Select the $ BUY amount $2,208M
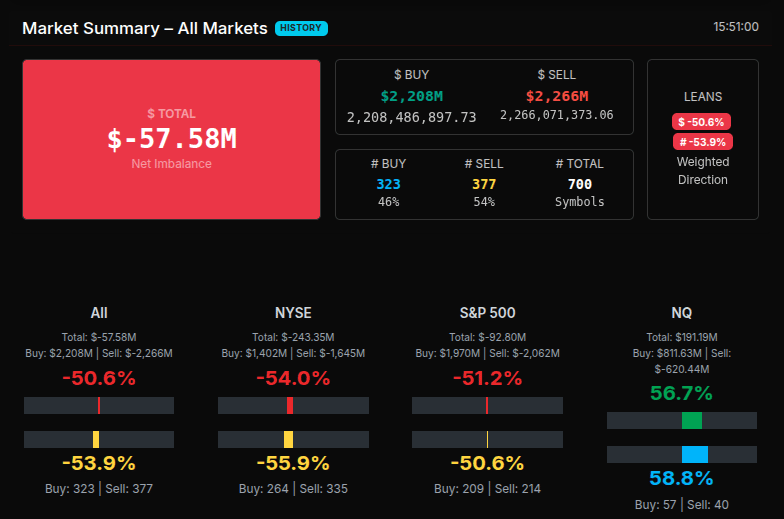 tap(411, 96)
